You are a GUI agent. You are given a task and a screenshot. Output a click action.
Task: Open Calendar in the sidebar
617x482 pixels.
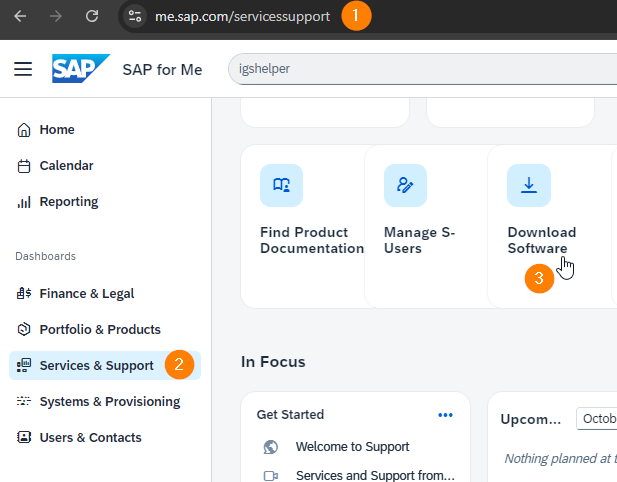tap(66, 166)
